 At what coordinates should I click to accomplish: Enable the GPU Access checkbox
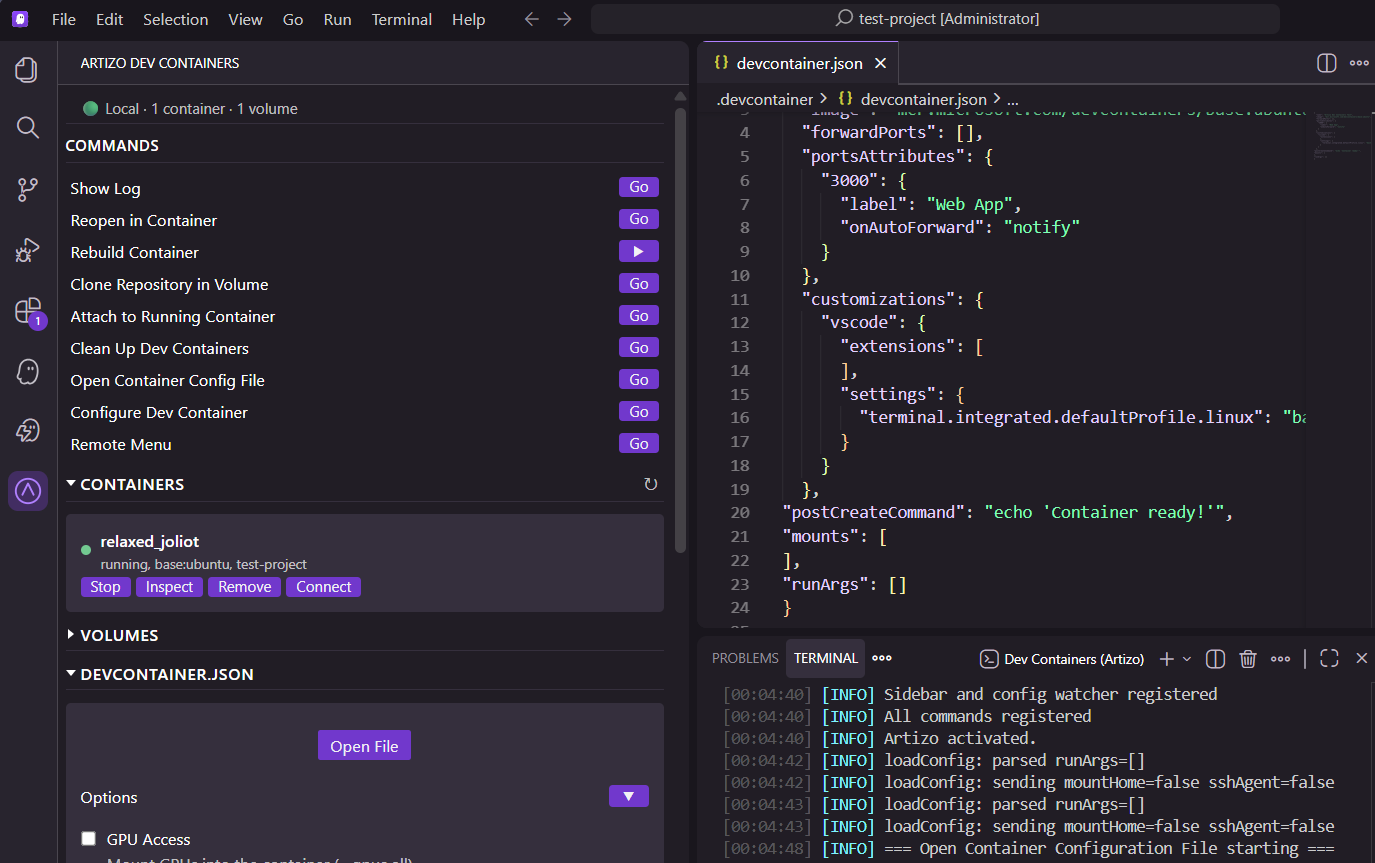coord(89,839)
